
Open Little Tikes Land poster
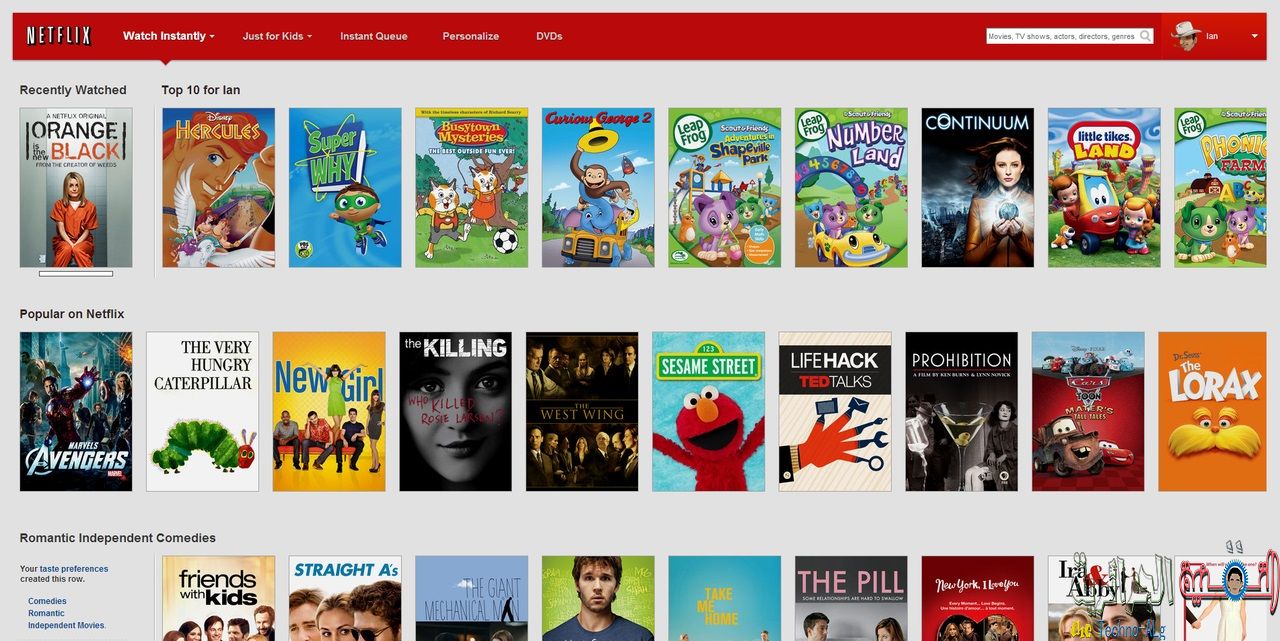1104,188
